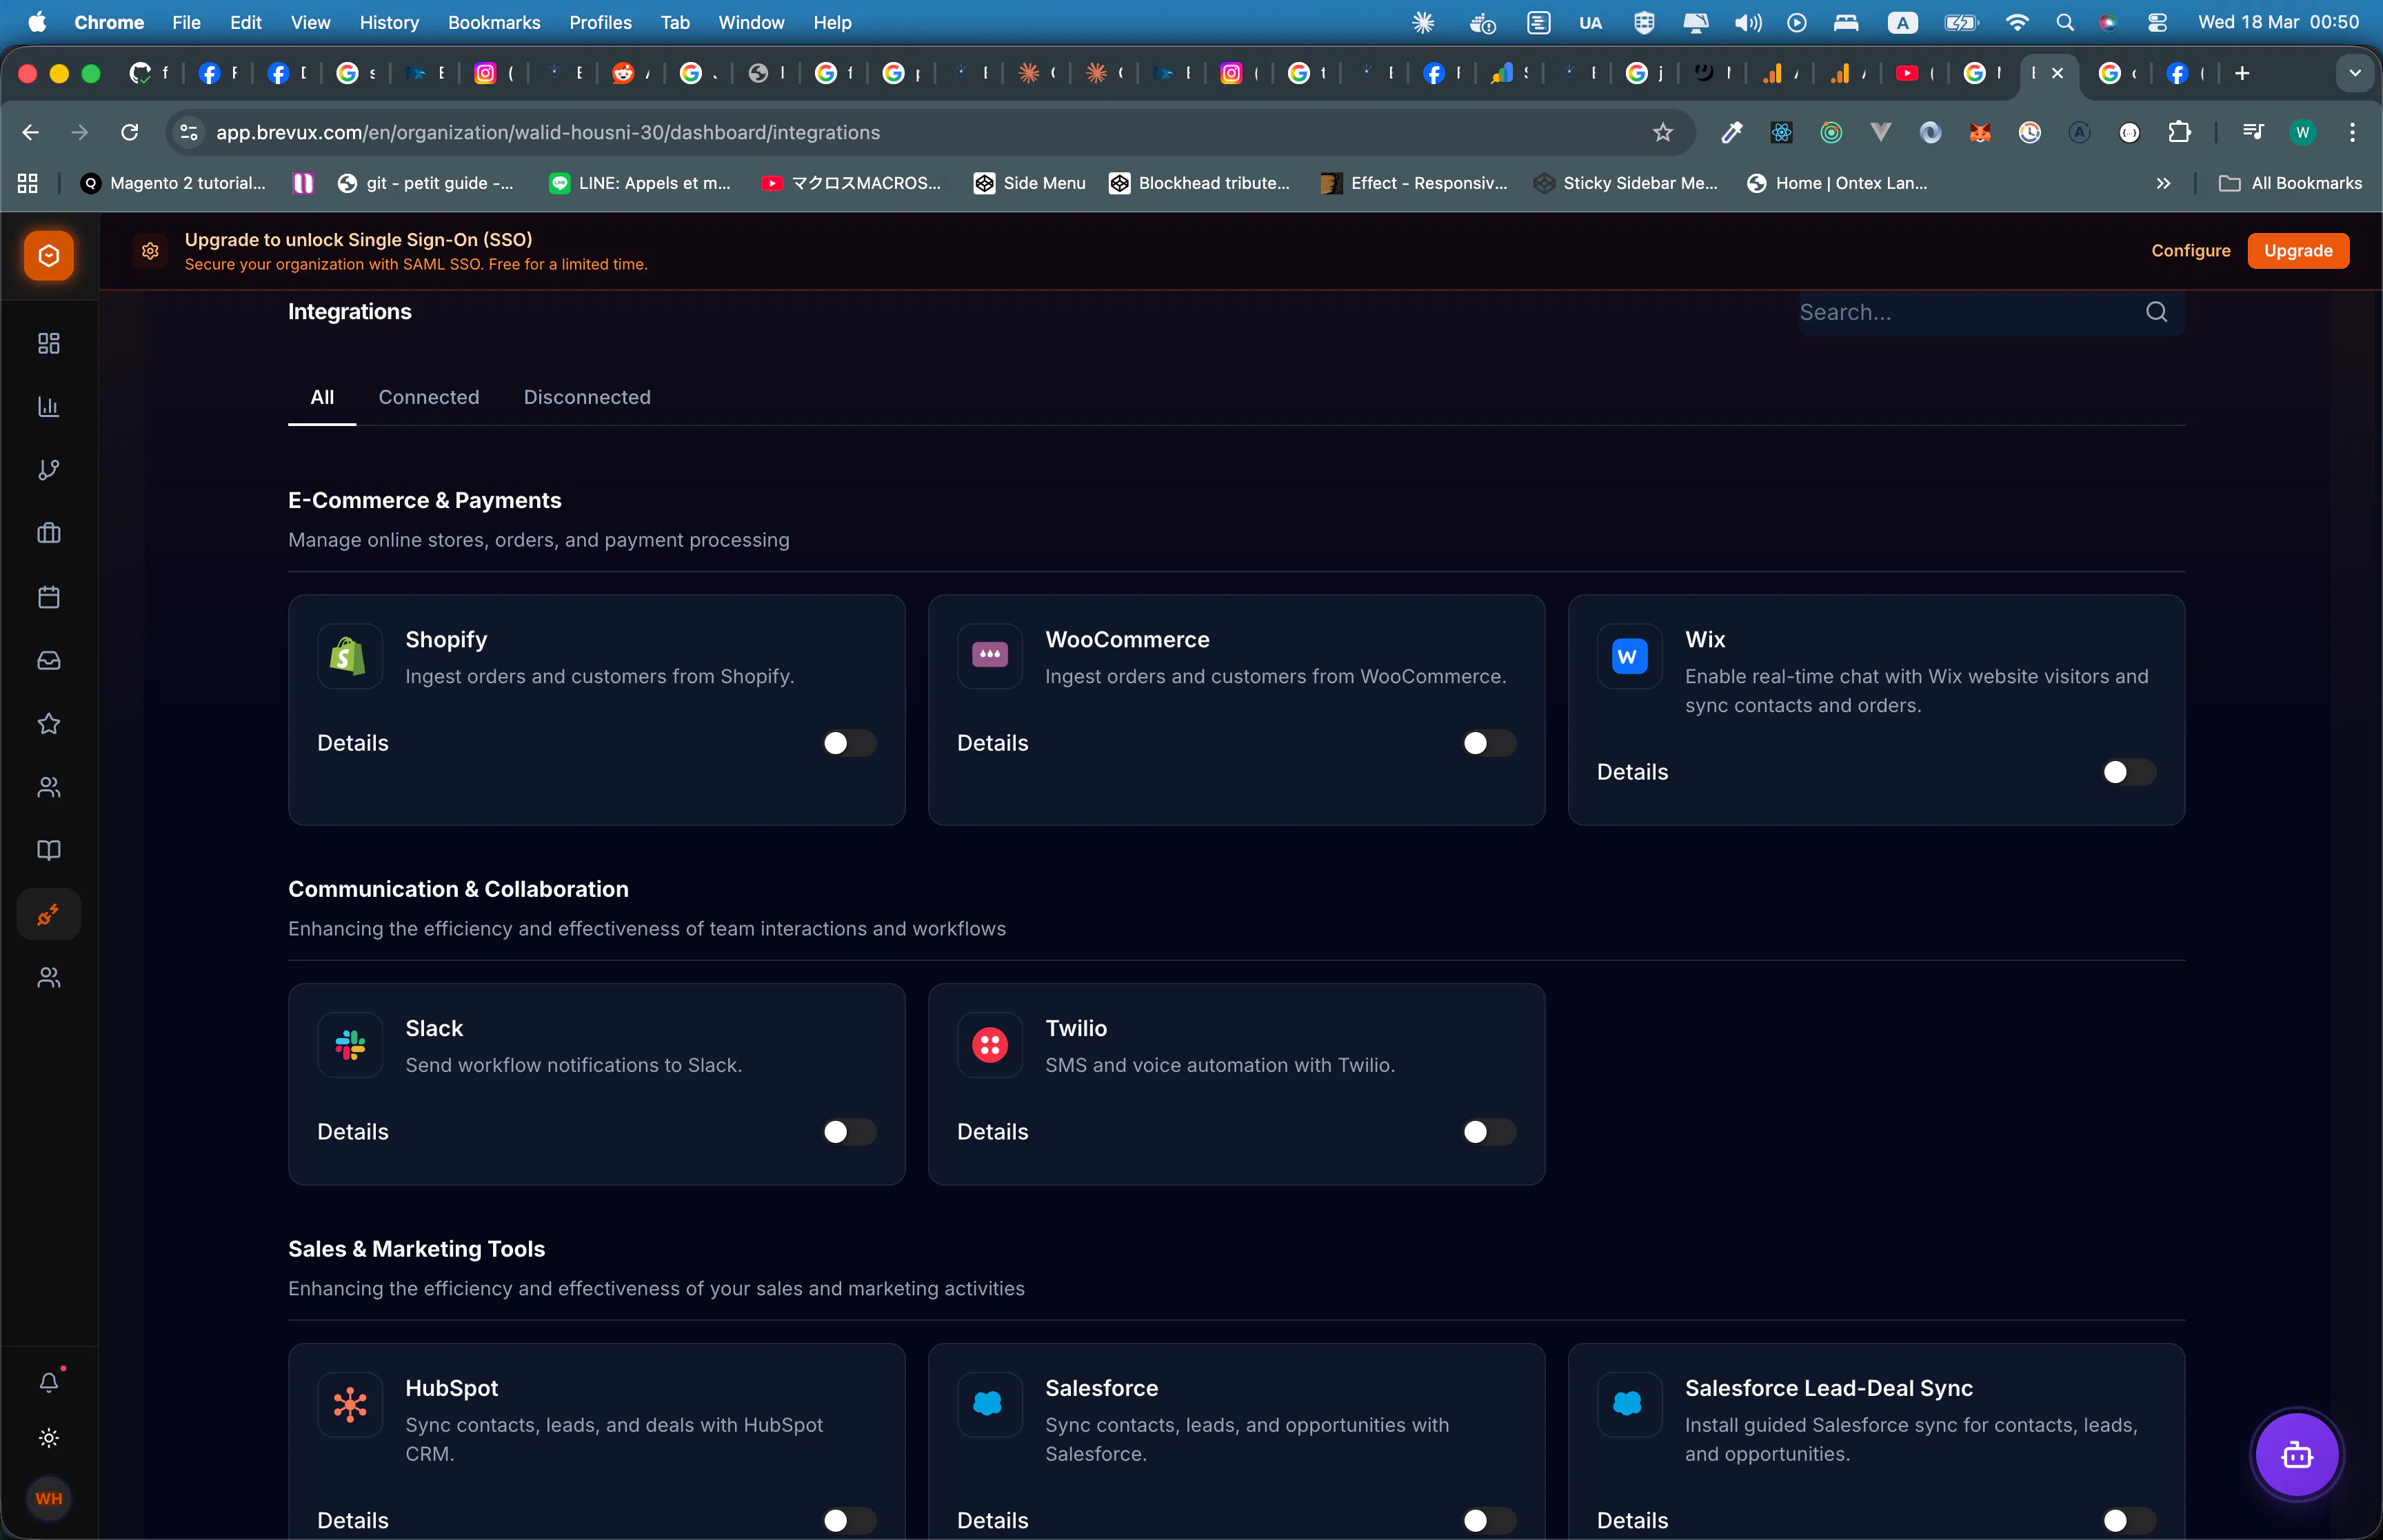The width and height of the screenshot is (2383, 1540).
Task: Go back using the browser back arrow
Action: tap(31, 132)
